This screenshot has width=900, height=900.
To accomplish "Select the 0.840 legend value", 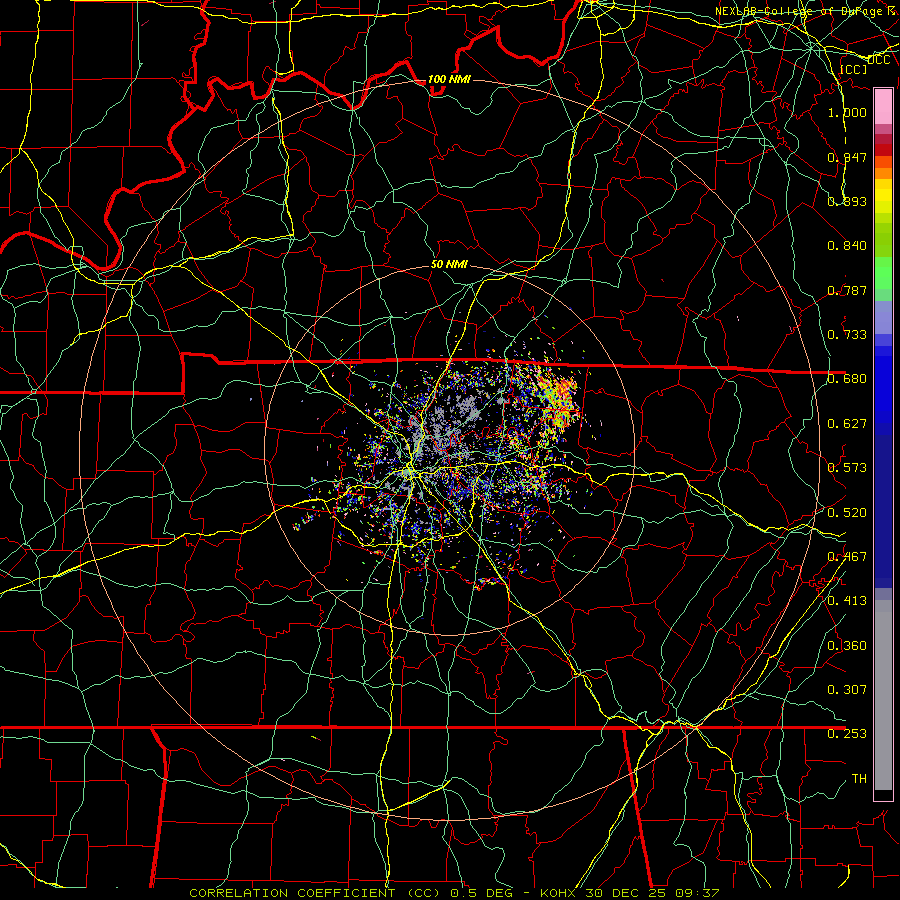I will (x=847, y=246).
